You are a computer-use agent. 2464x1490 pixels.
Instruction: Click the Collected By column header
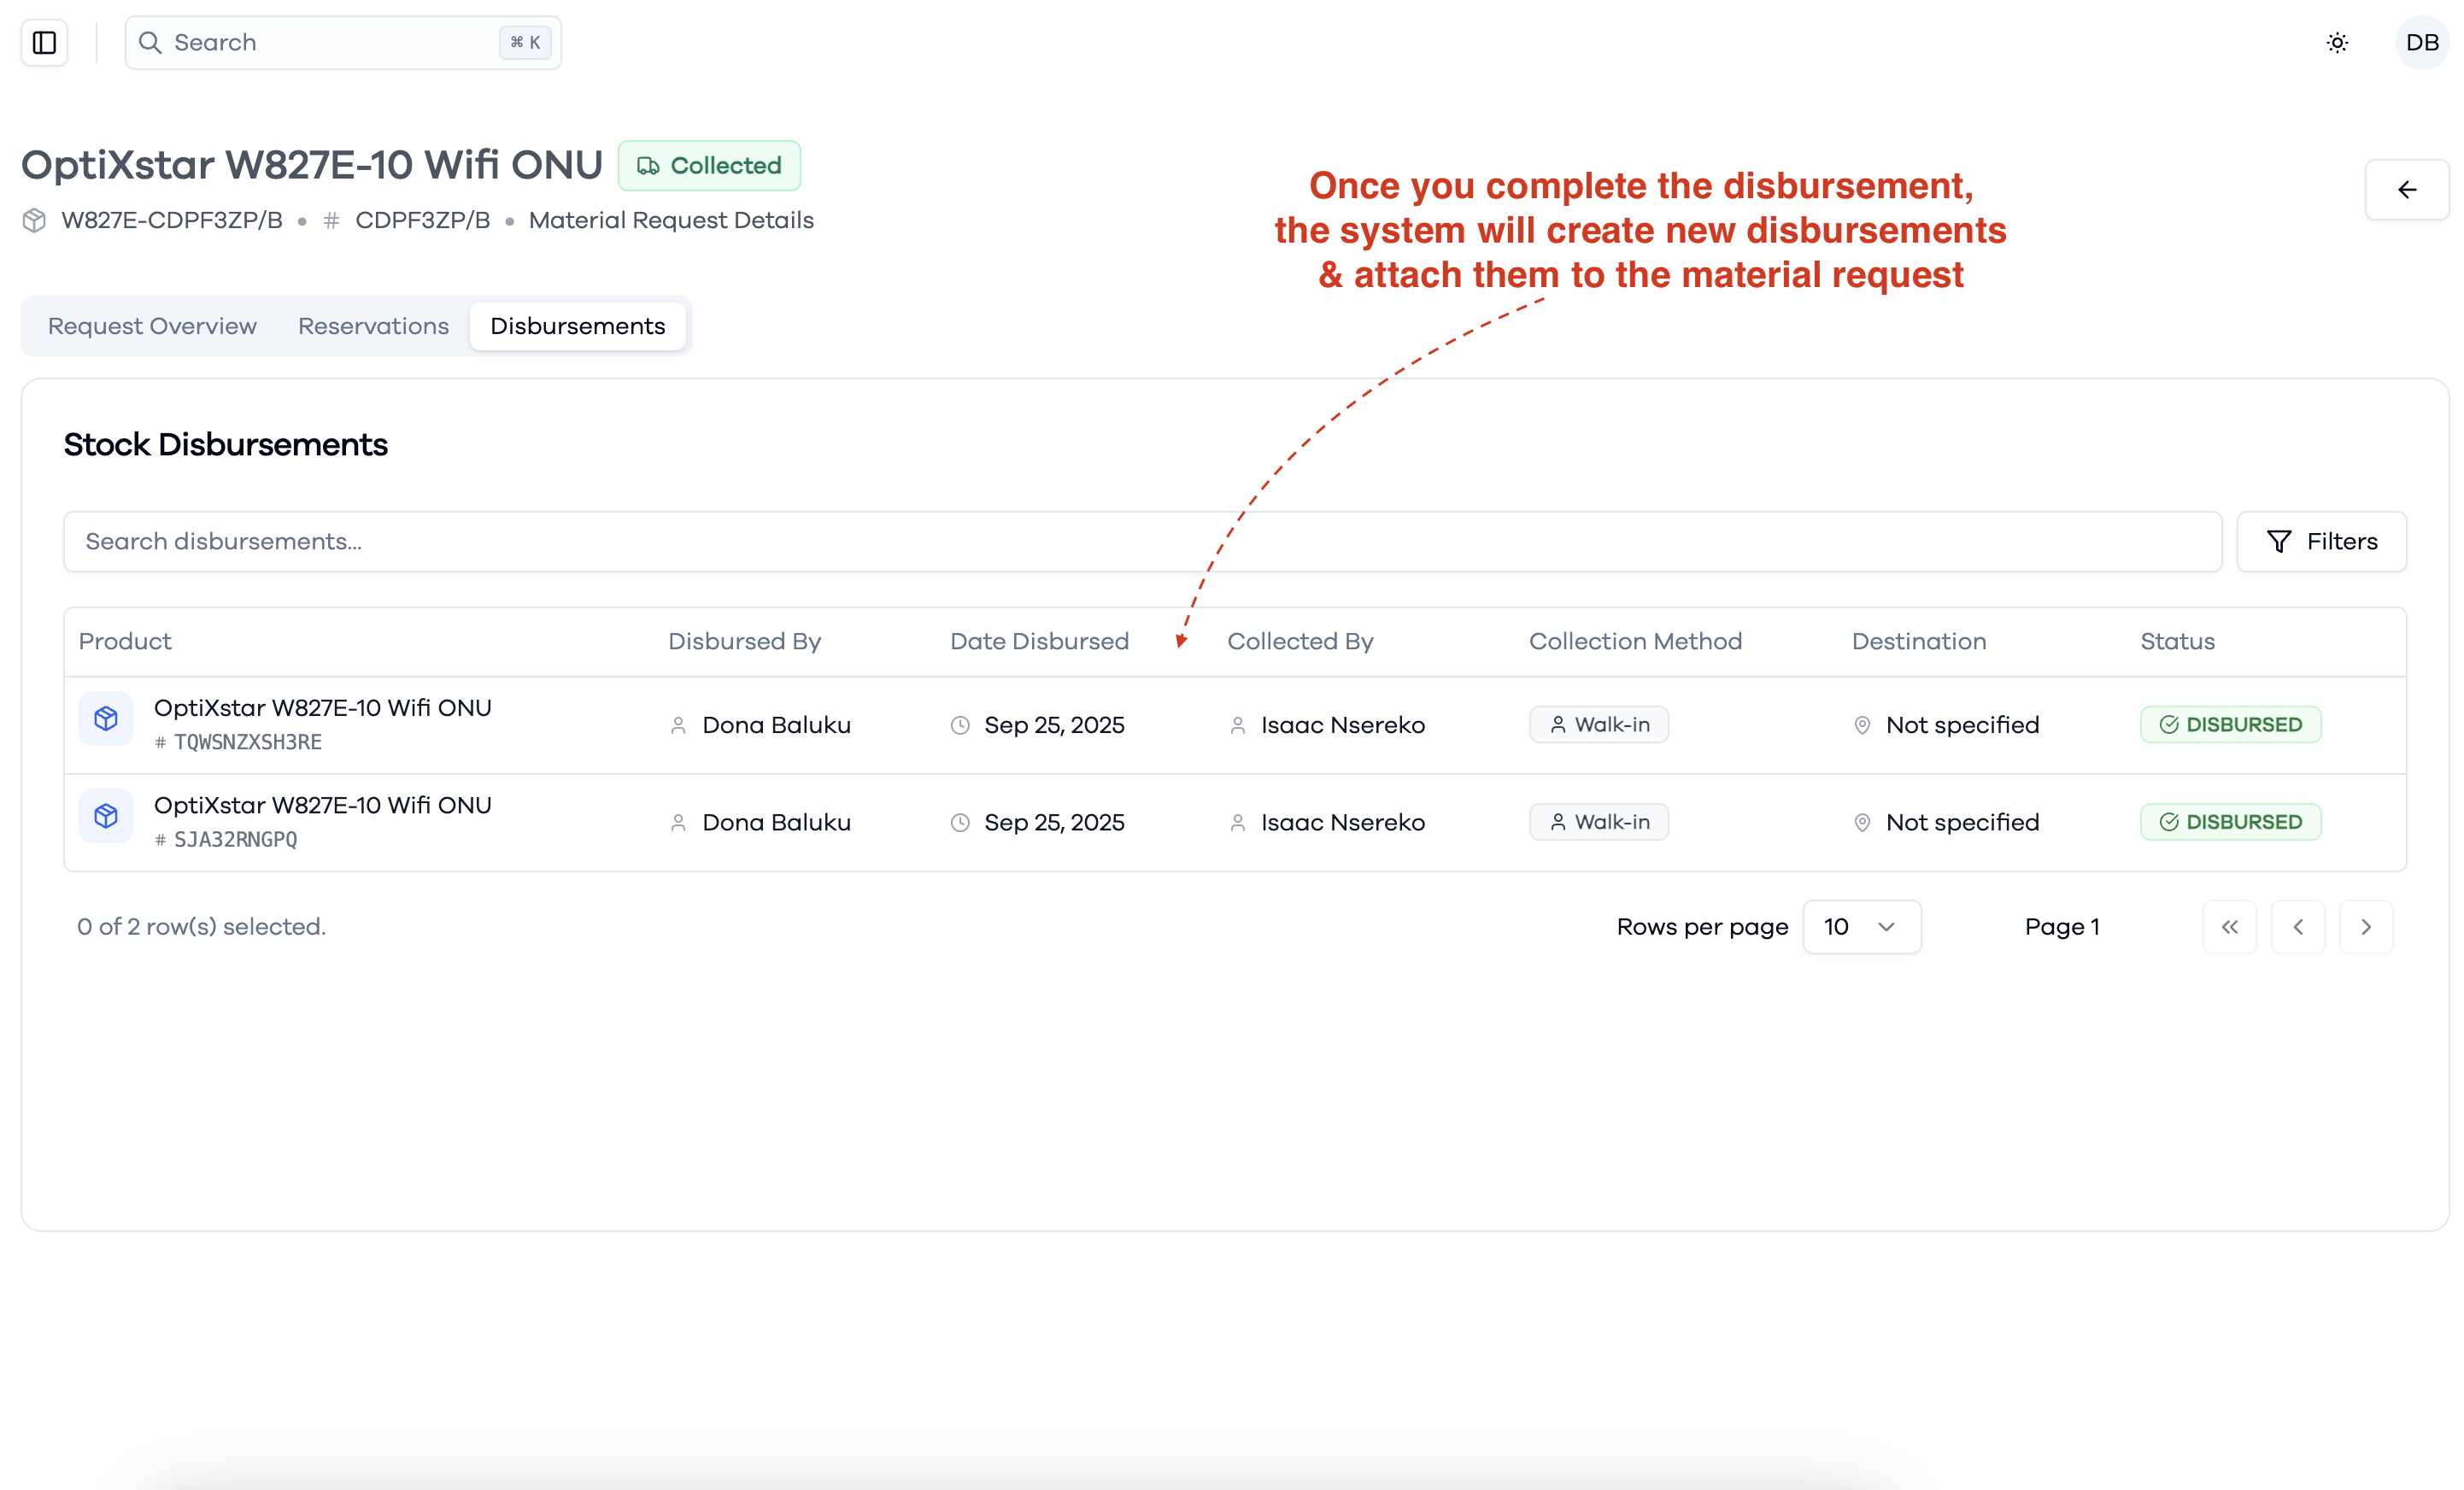click(1300, 641)
